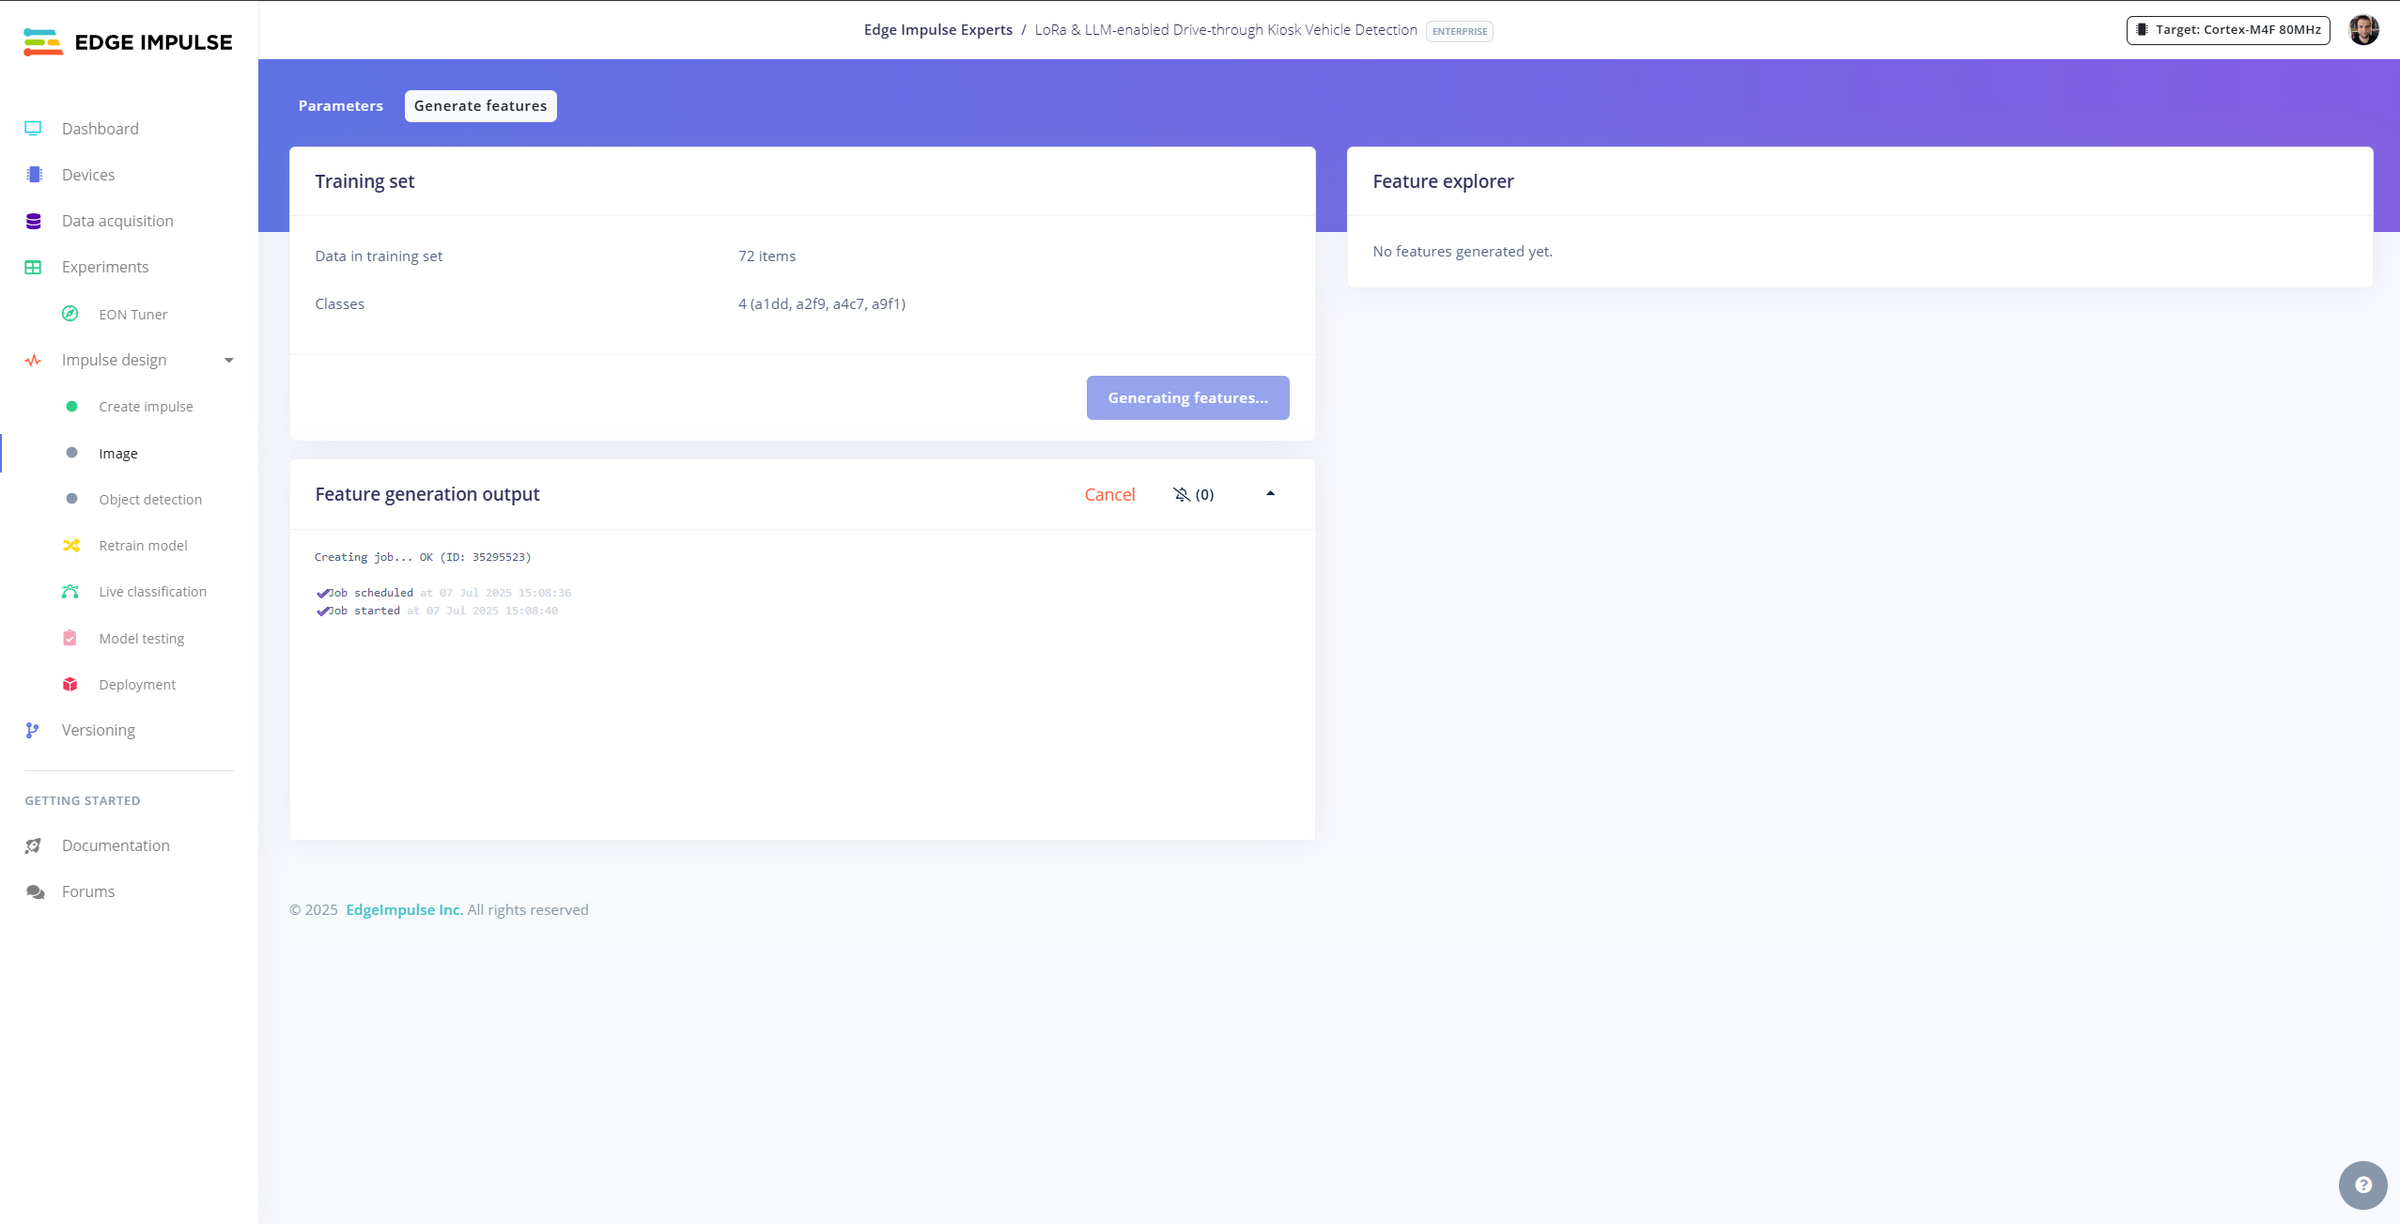The image size is (2400, 1224).
Task: Click the Edge Impulse logo
Action: pos(127,42)
